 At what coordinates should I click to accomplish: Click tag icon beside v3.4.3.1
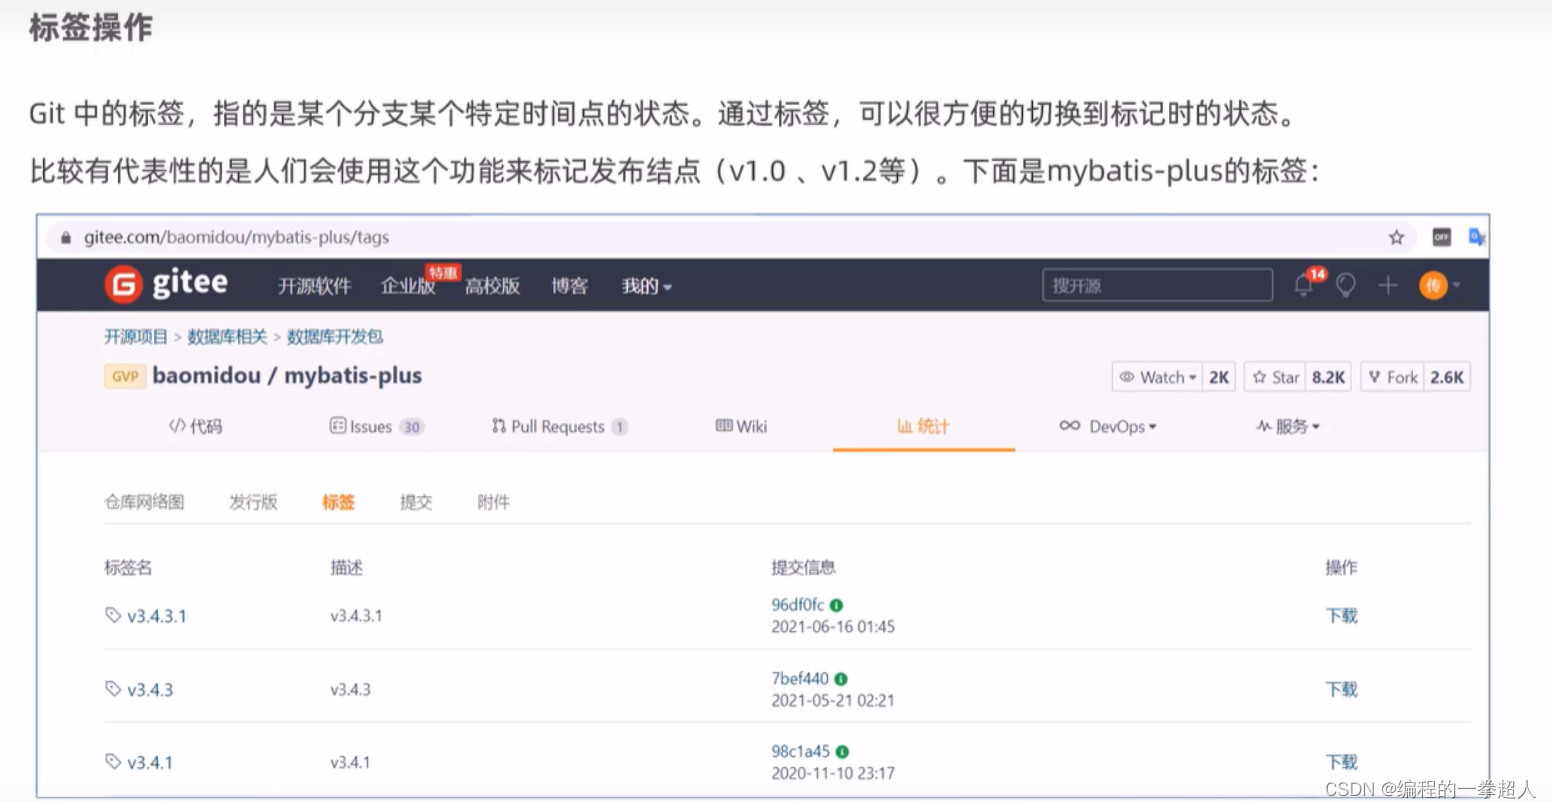(113, 615)
